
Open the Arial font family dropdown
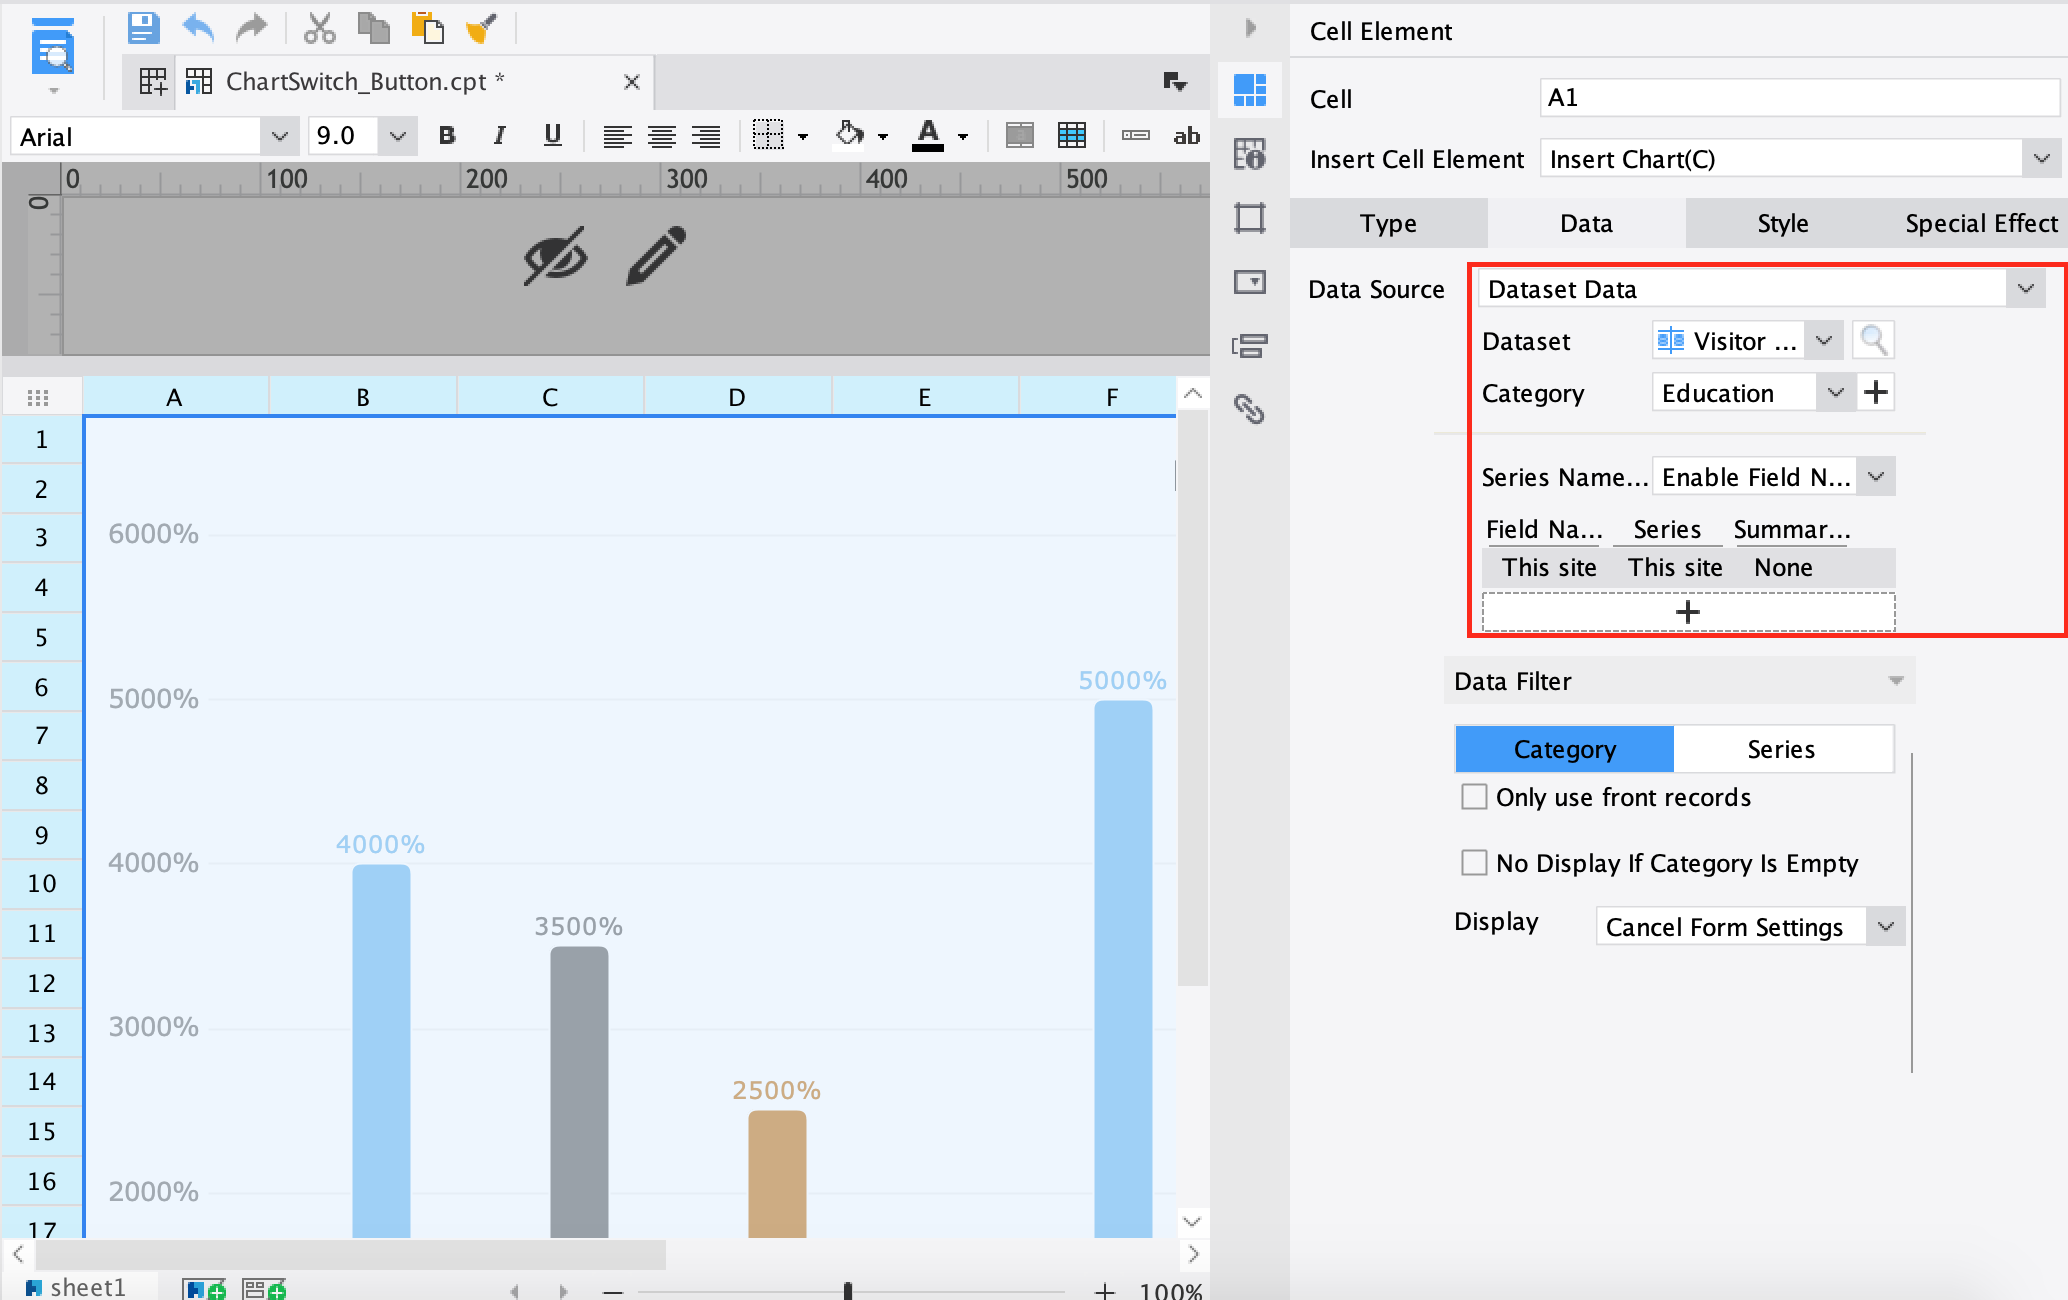point(279,136)
